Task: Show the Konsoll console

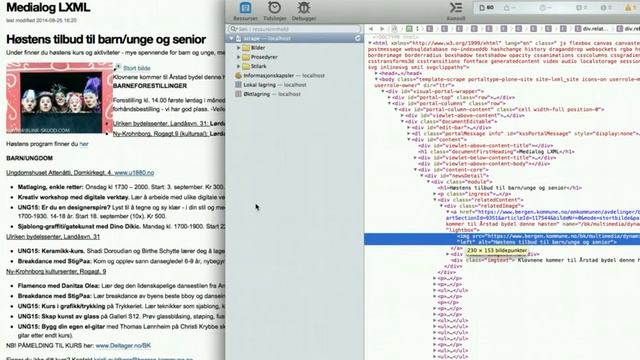Action: pos(456,11)
